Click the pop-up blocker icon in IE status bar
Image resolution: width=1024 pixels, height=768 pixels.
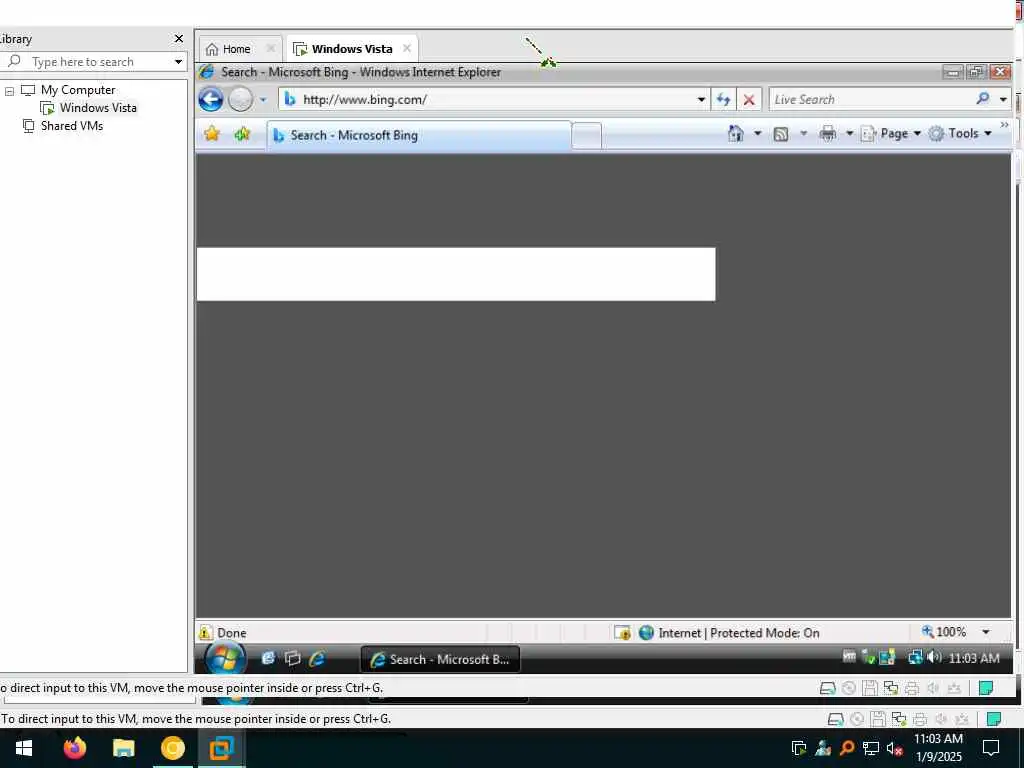[x=622, y=632]
